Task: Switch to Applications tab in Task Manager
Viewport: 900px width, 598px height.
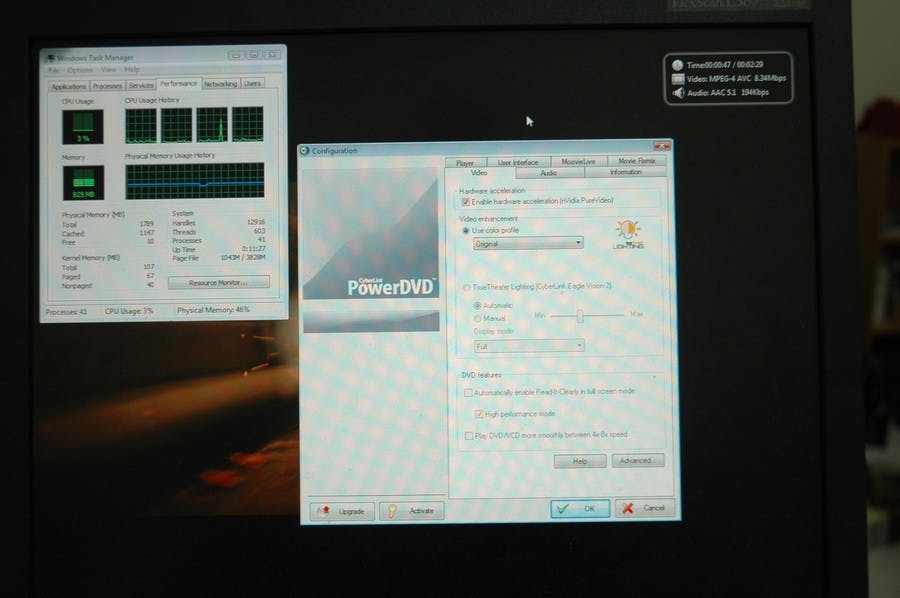Action: point(69,86)
